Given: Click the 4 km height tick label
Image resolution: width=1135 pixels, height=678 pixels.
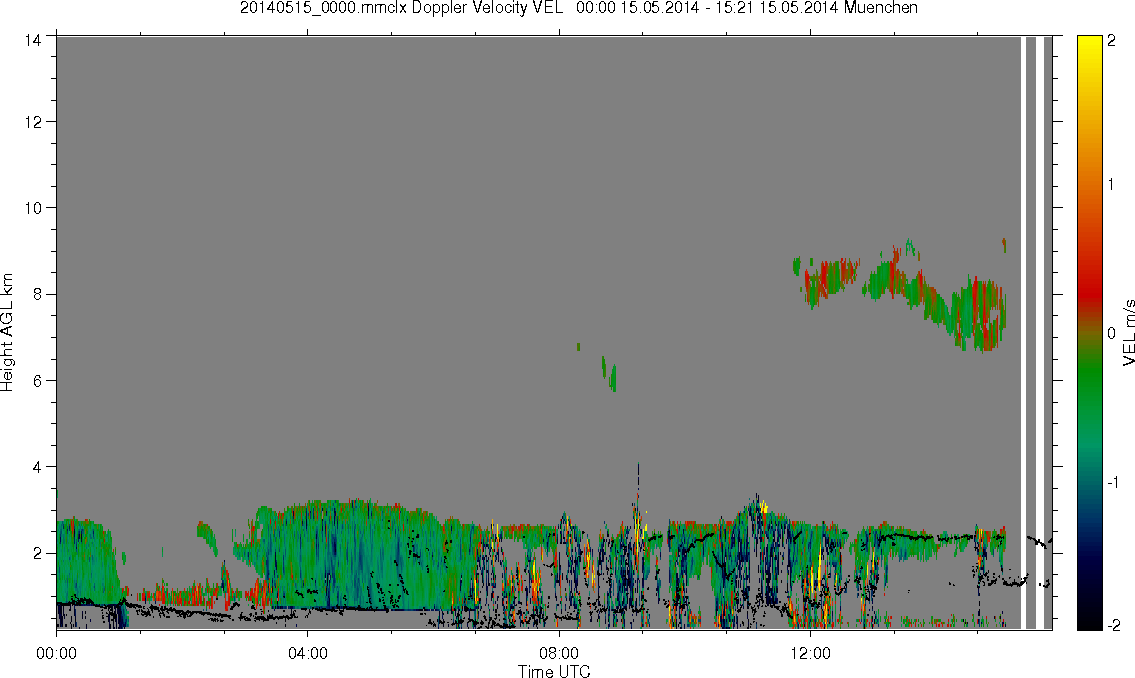Looking at the screenshot, I should [35, 467].
